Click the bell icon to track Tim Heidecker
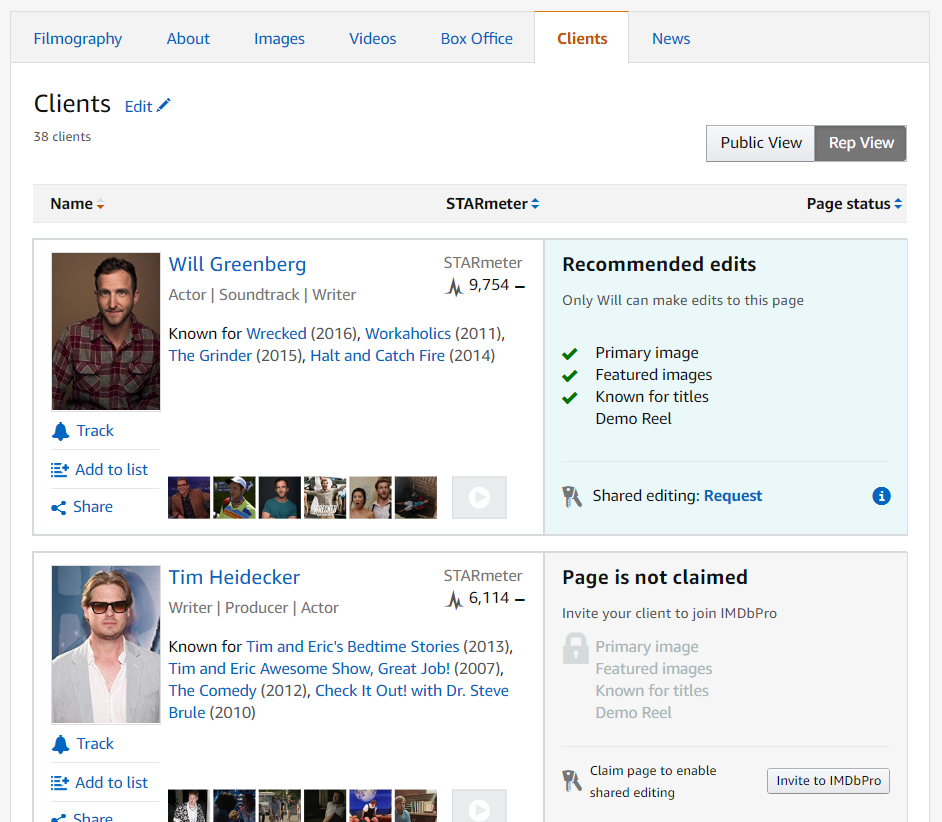942x822 pixels. pos(61,744)
